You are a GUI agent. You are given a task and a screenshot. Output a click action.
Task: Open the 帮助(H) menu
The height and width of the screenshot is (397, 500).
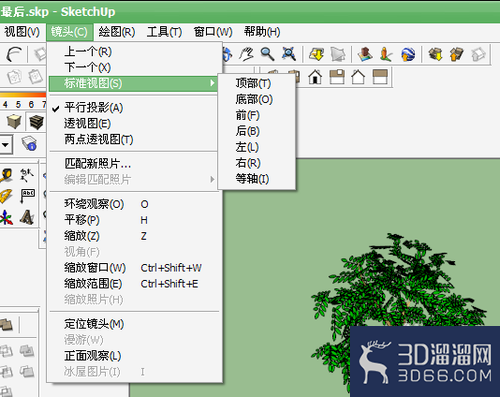[x=262, y=32]
